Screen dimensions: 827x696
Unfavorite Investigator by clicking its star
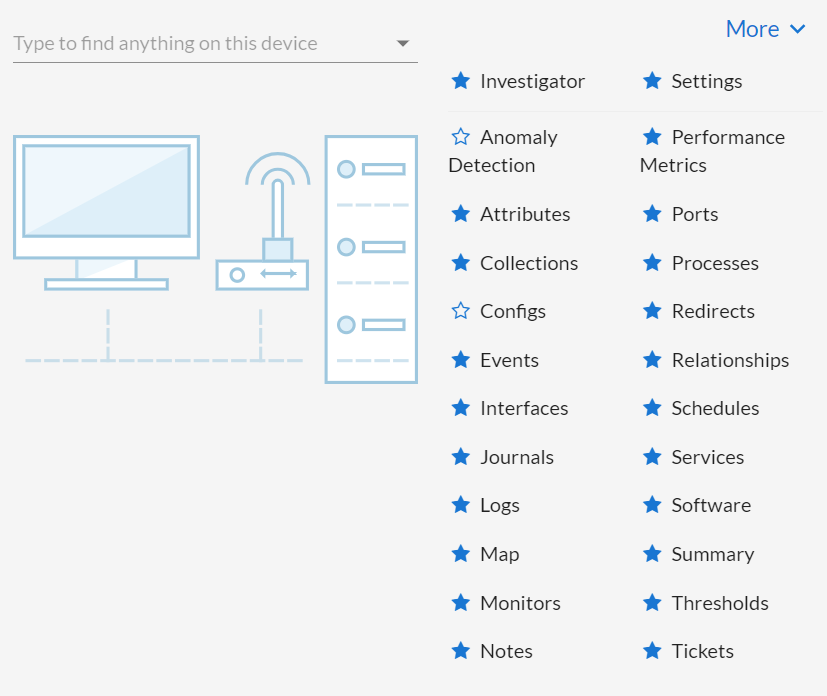coord(460,81)
